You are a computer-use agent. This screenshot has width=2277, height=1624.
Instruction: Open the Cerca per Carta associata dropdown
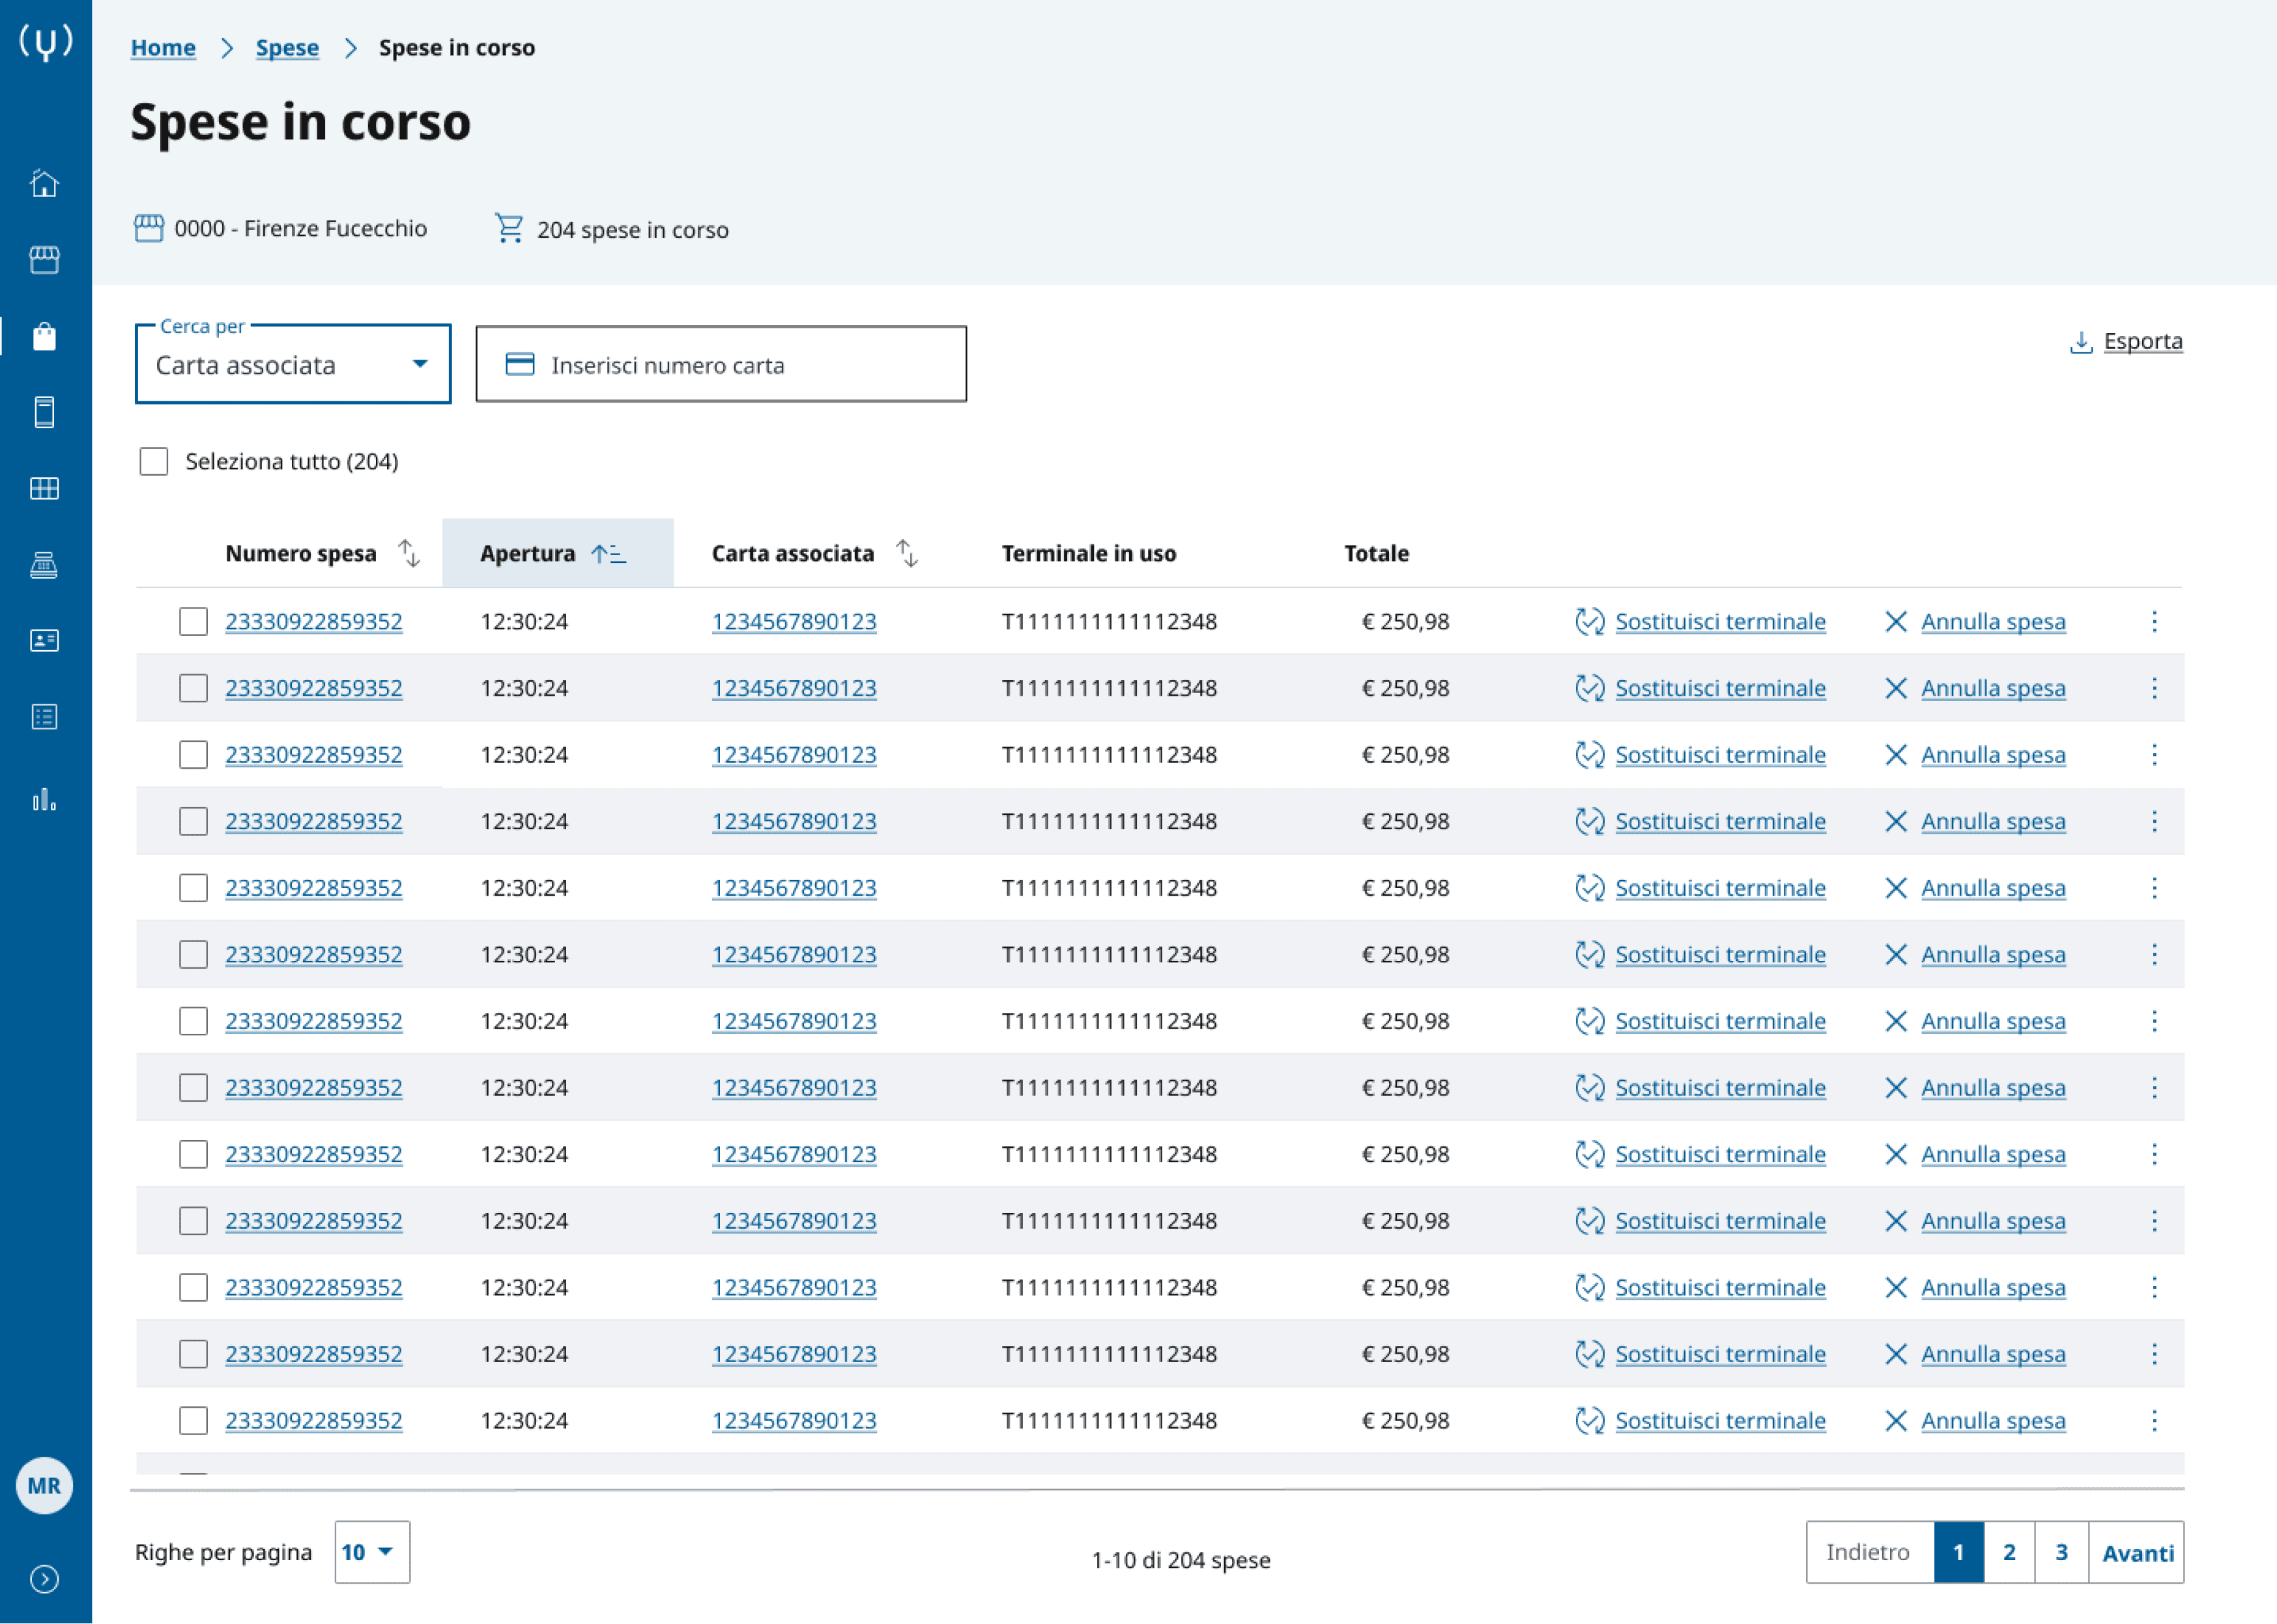[293, 365]
